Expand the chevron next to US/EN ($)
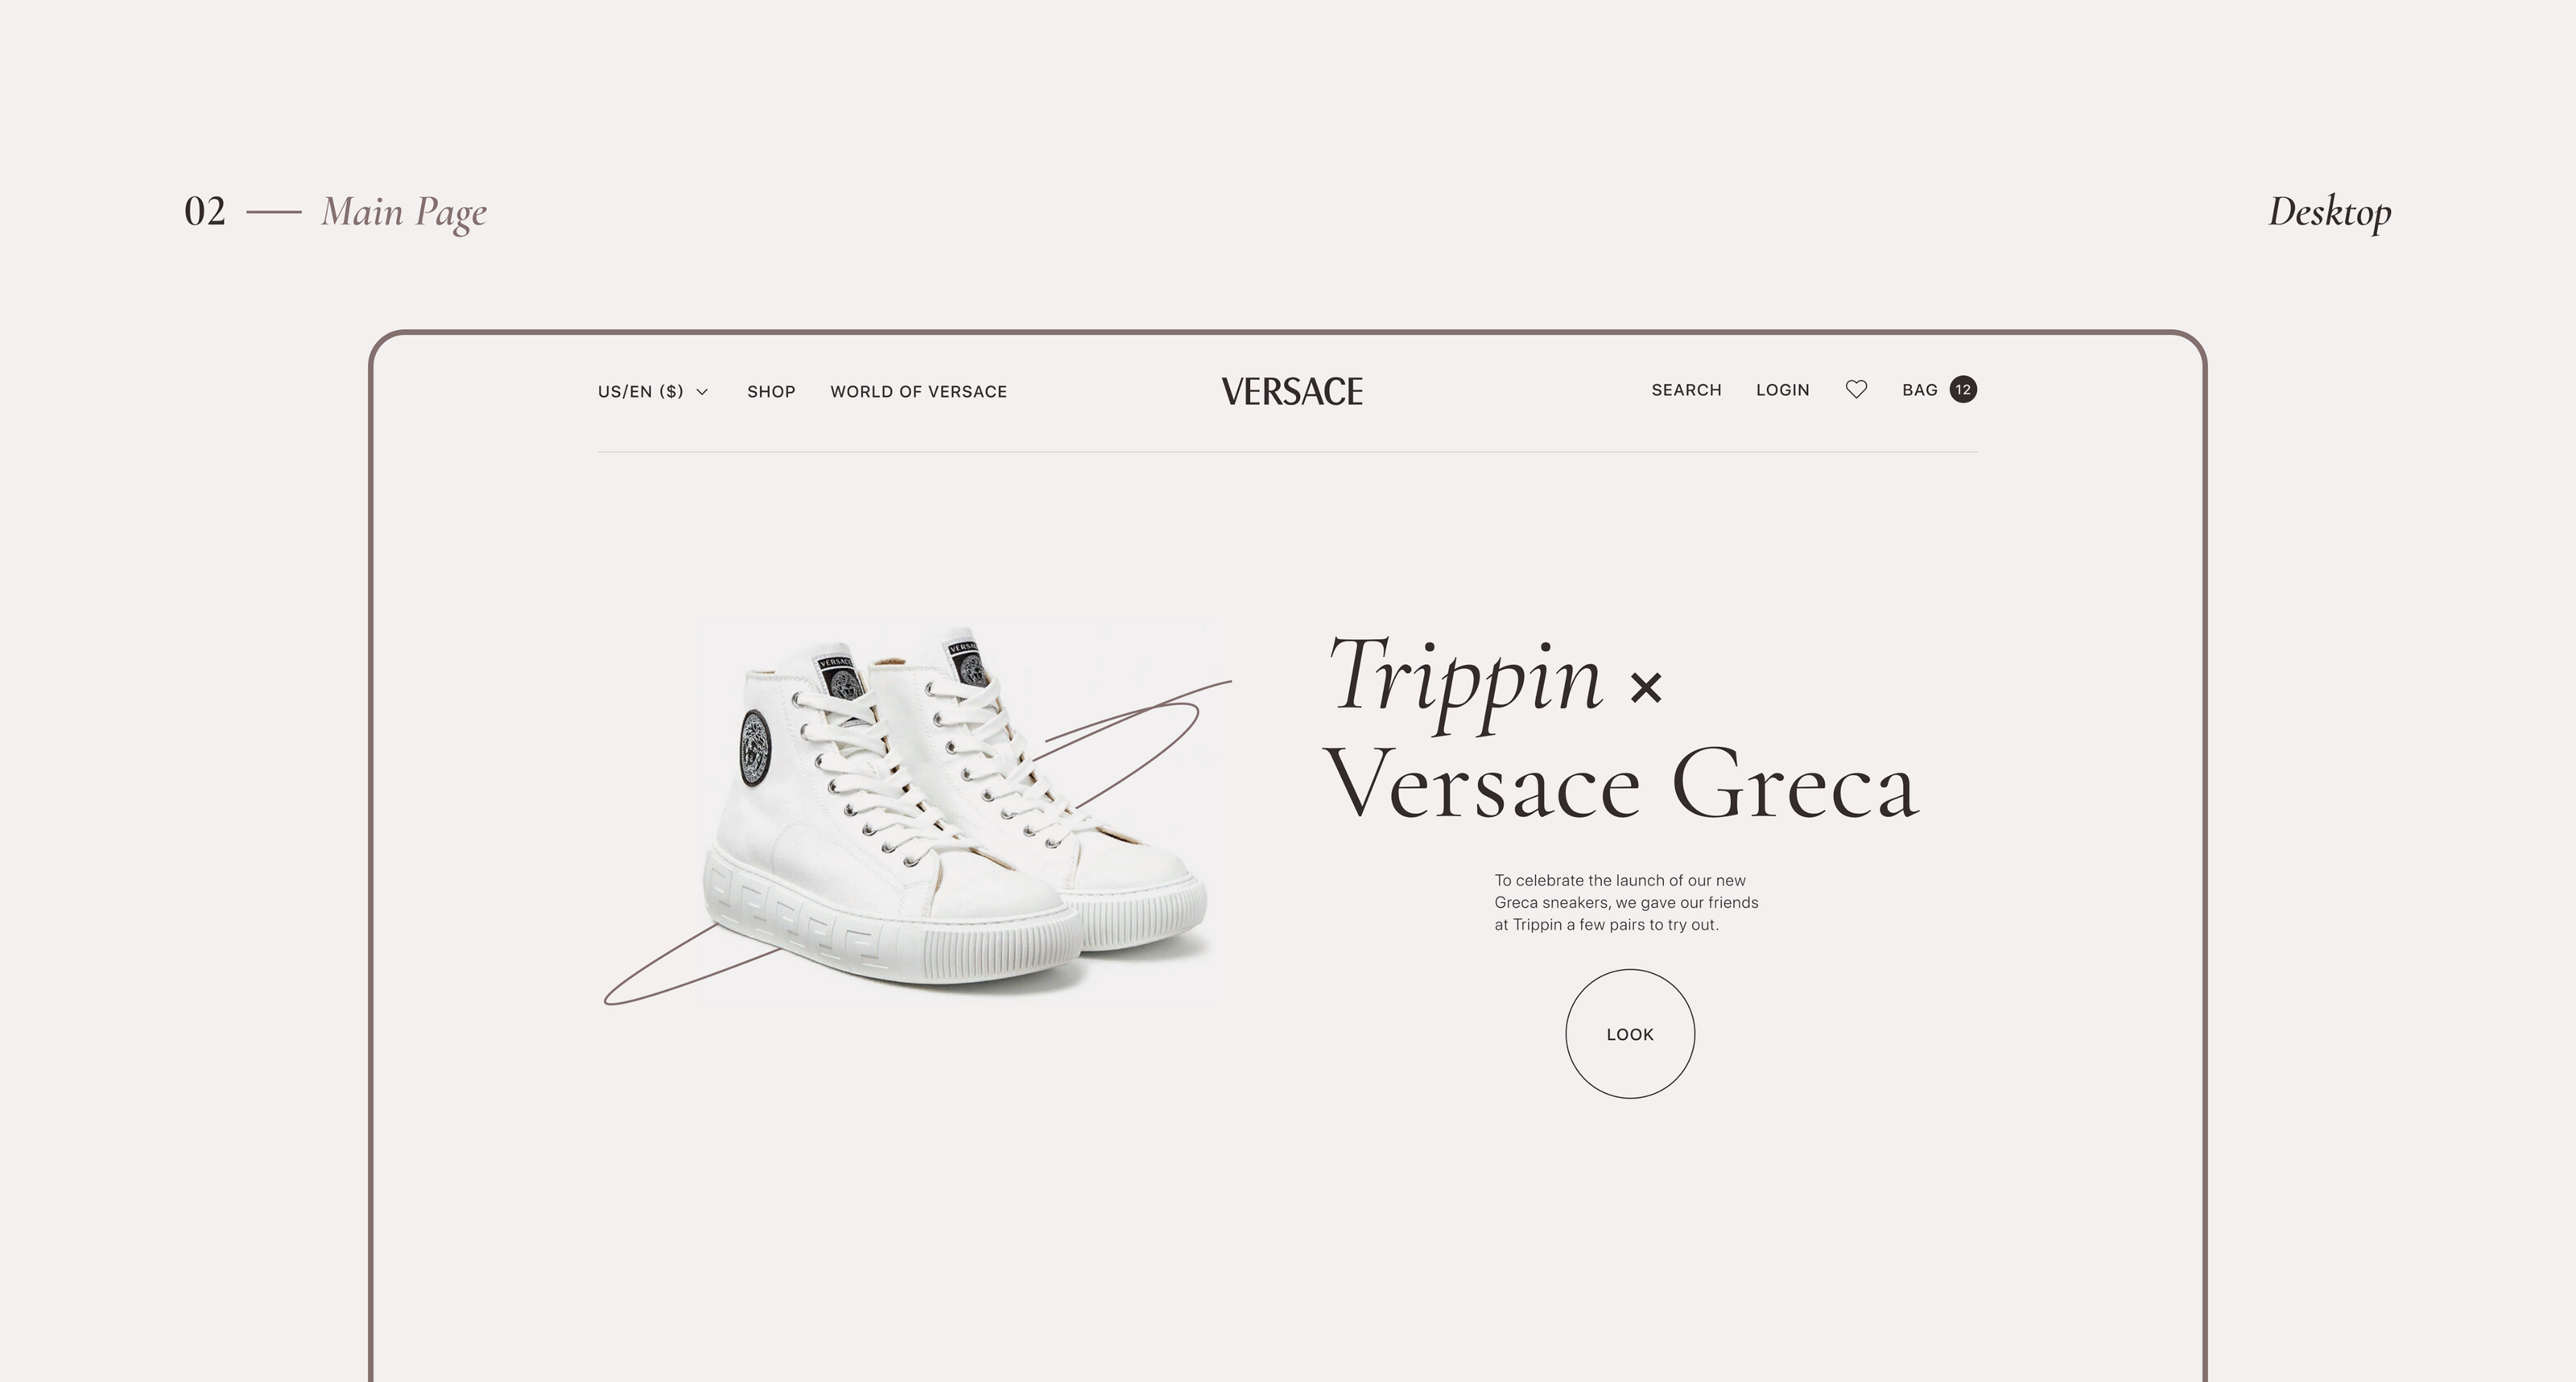 click(702, 392)
